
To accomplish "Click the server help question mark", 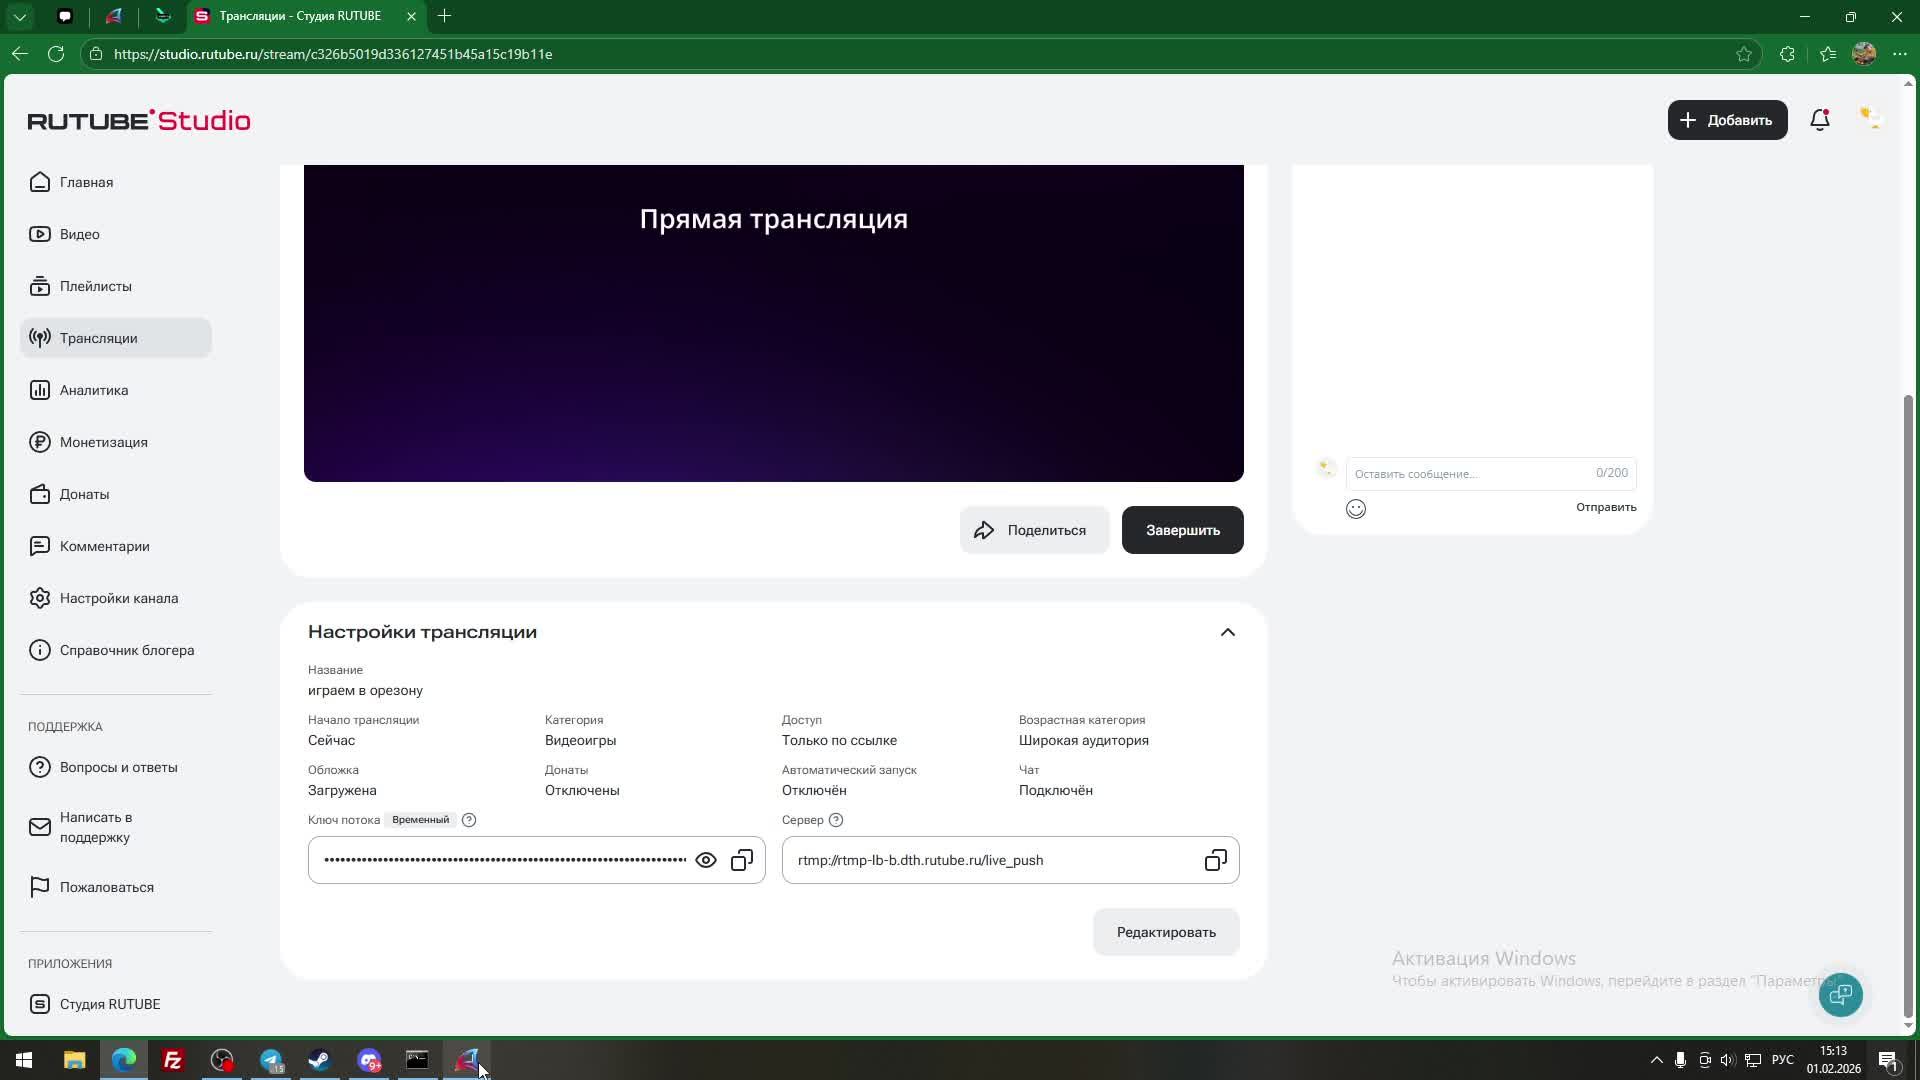I will click(x=836, y=820).
